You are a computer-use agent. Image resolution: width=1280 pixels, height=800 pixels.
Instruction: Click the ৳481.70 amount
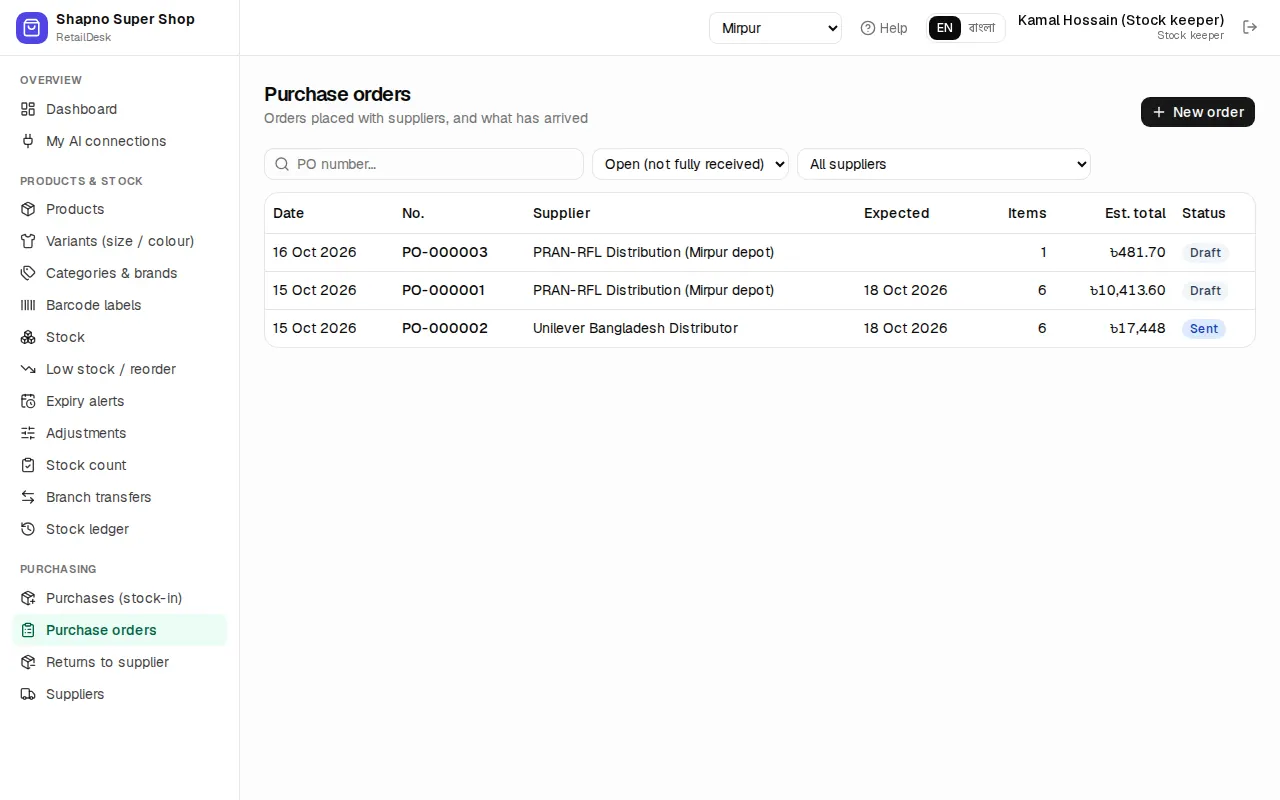point(1138,252)
